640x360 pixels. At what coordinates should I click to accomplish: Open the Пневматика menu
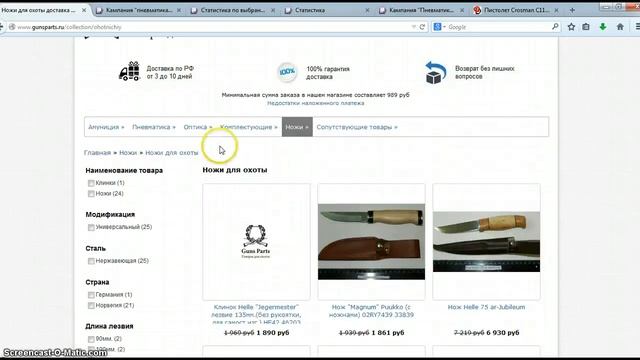pos(154,127)
